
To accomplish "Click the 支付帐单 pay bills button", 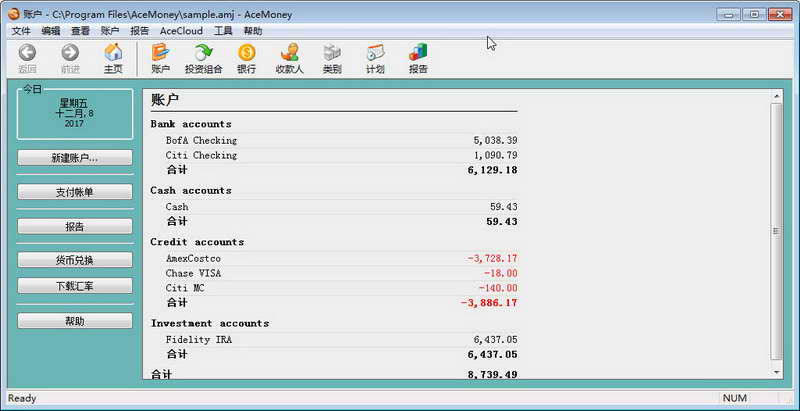I will pyautogui.click(x=75, y=192).
